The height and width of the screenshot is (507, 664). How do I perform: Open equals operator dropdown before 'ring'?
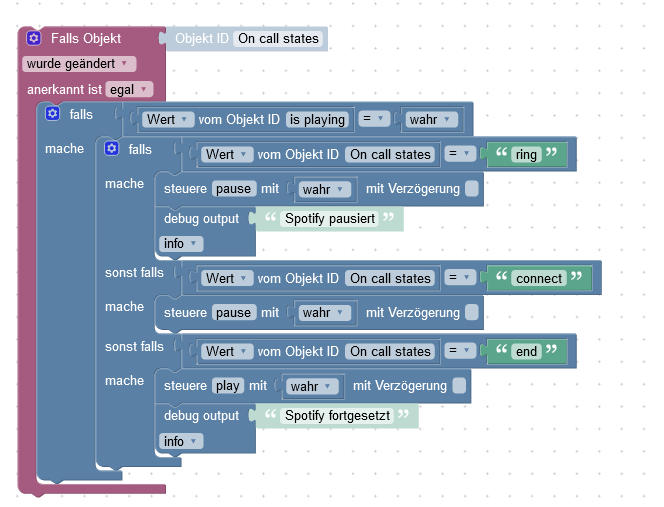[x=460, y=154]
